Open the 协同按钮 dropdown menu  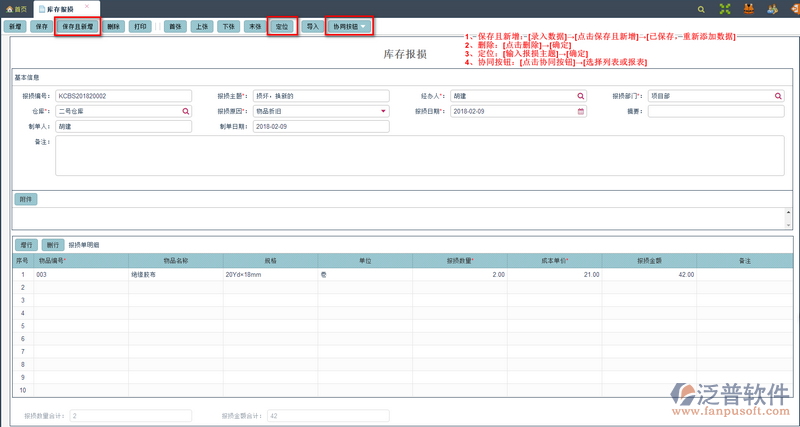tap(351, 26)
